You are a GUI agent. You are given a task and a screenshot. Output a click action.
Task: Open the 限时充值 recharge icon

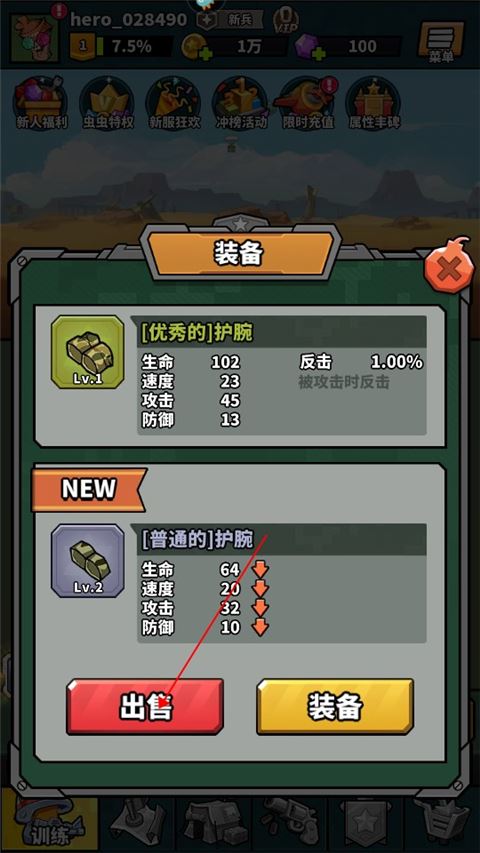307,103
